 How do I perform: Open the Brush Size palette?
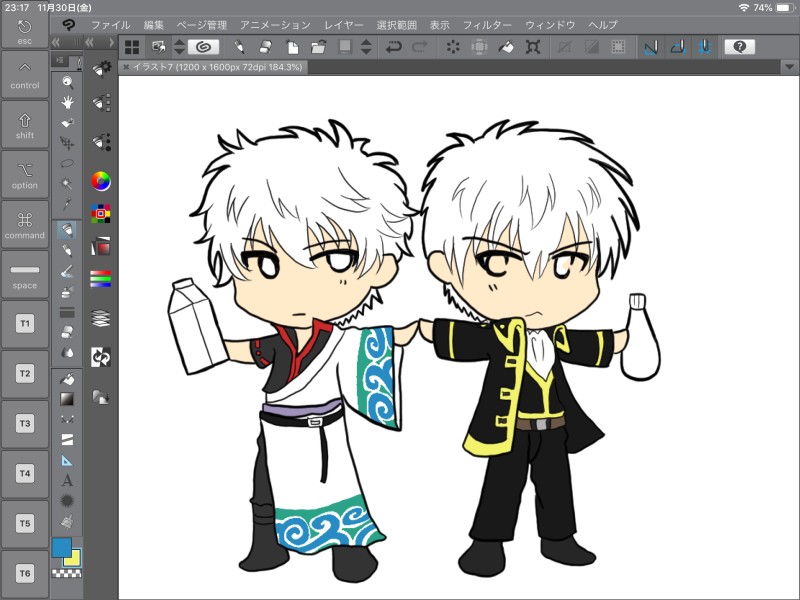pyautogui.click(x=102, y=142)
